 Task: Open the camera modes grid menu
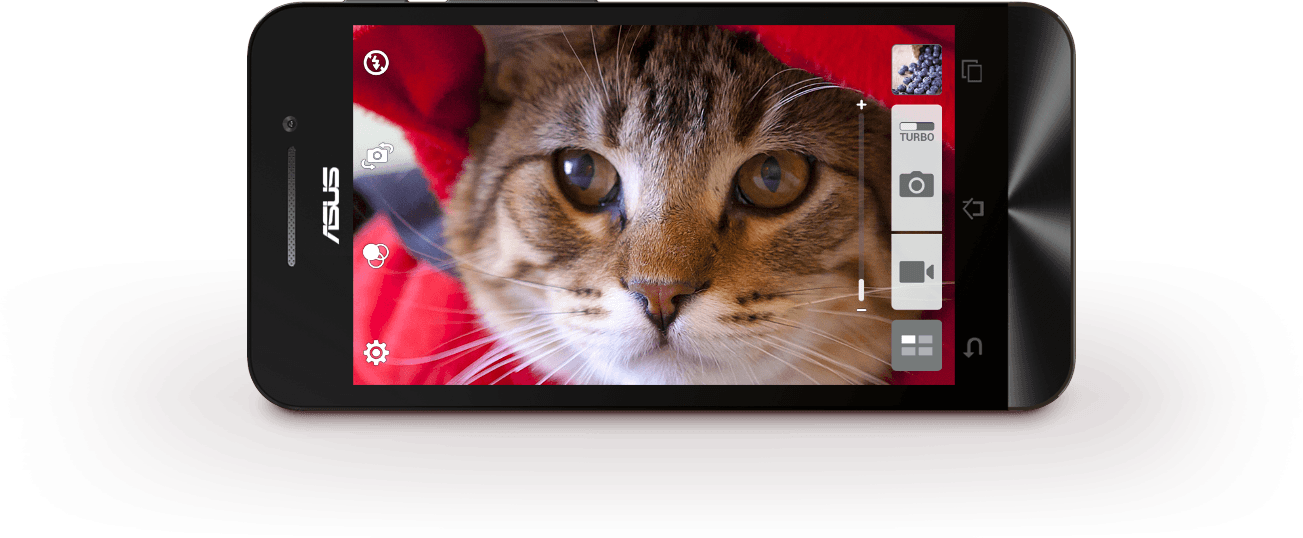pyautogui.click(x=916, y=346)
